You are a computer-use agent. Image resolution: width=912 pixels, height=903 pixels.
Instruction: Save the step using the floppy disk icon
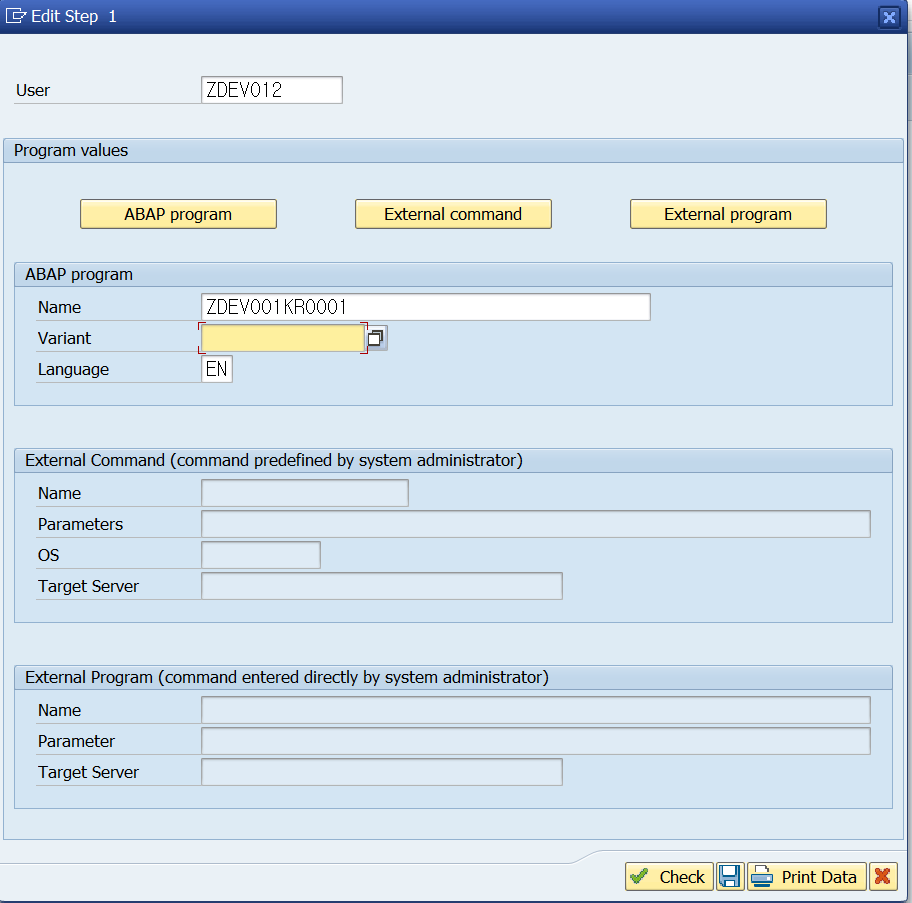[730, 876]
